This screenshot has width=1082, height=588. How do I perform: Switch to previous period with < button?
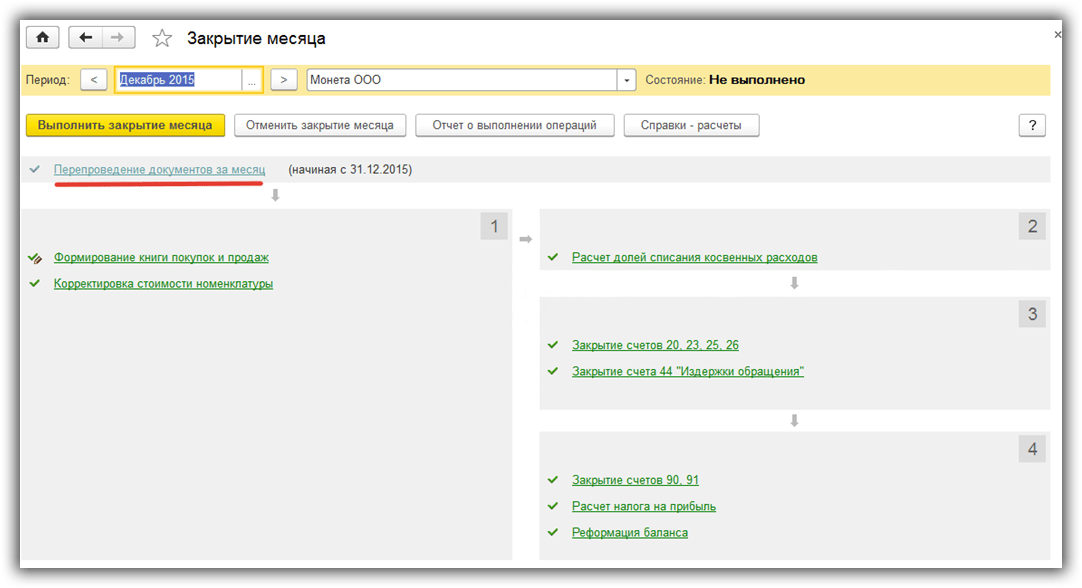click(93, 80)
